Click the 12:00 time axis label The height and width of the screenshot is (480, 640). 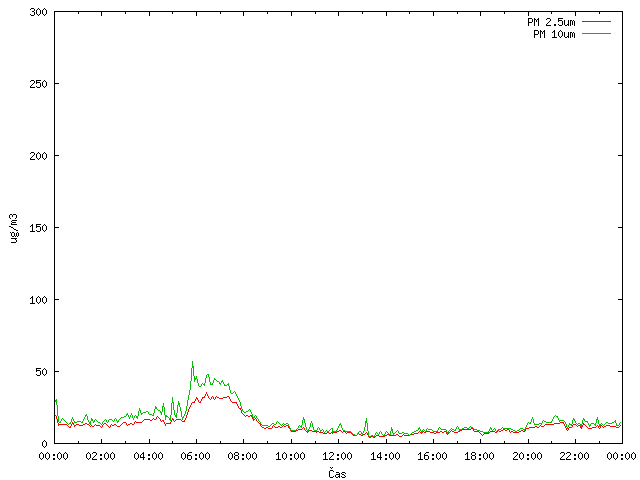338,456
